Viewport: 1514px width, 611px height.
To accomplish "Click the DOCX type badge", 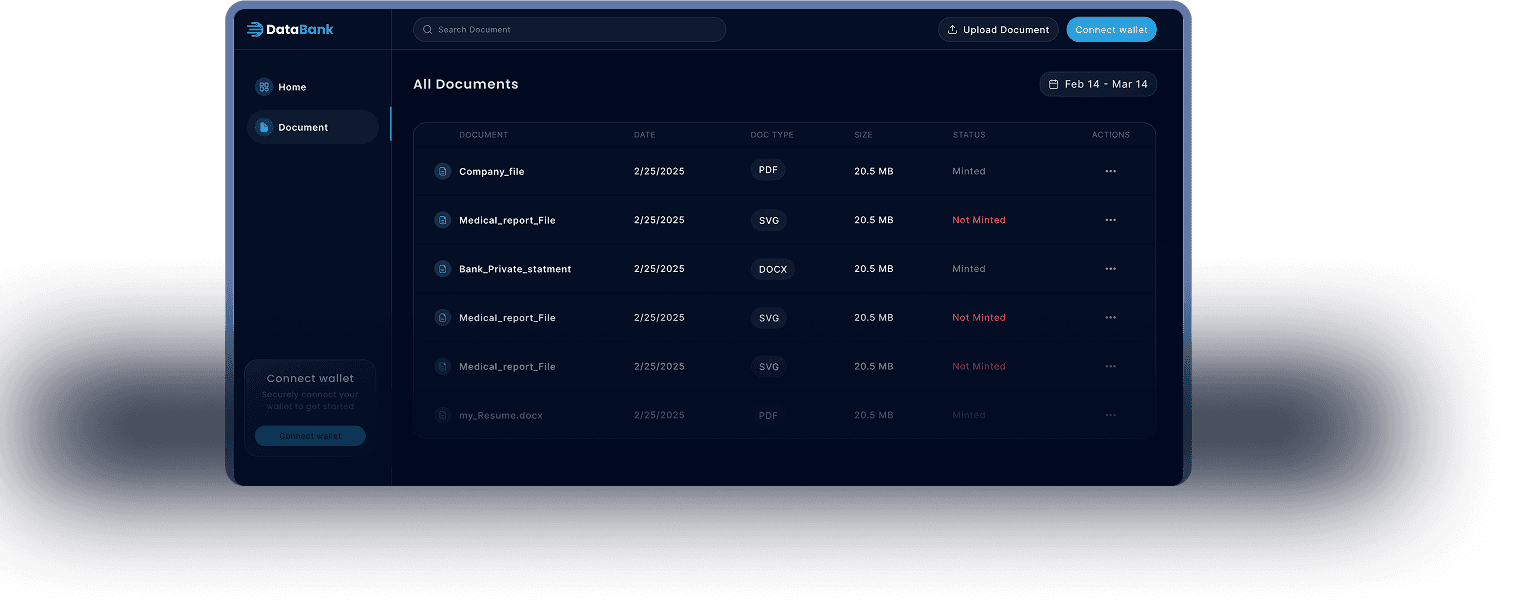I will click(x=772, y=269).
